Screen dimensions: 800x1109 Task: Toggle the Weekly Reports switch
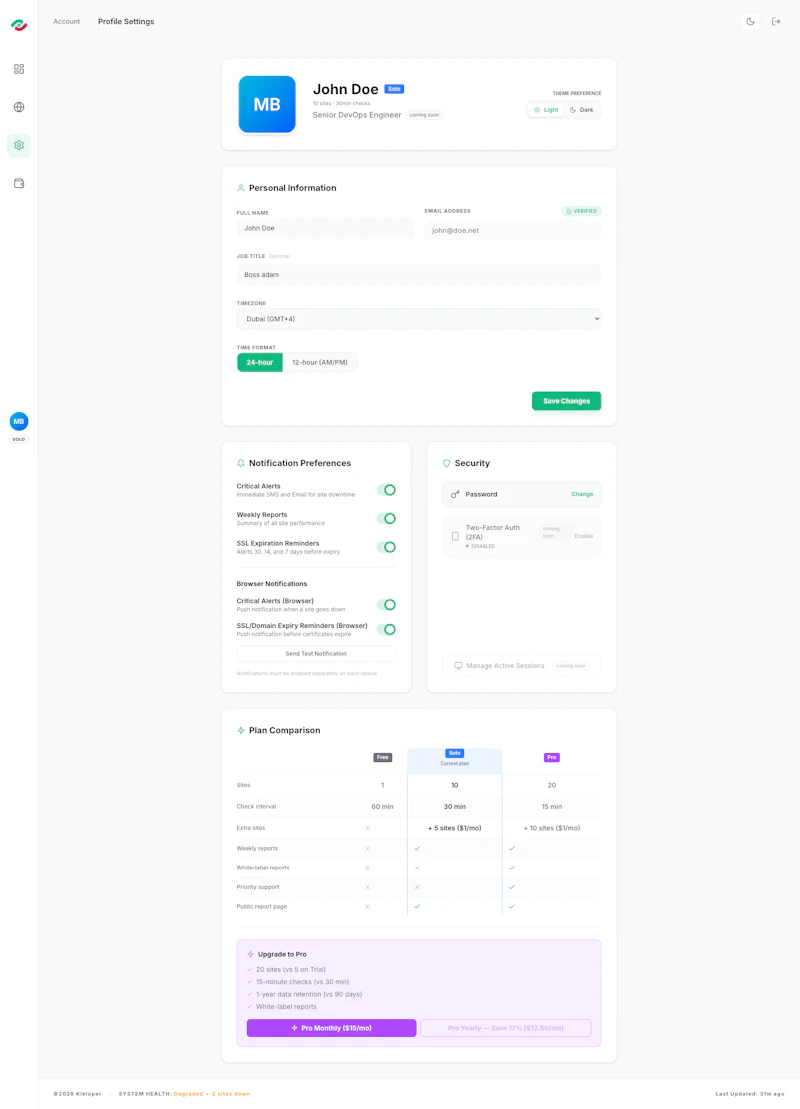[x=386, y=518]
